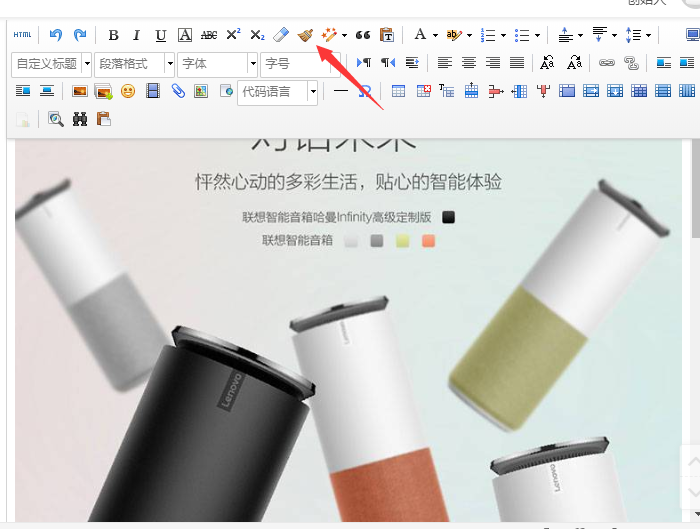The image size is (700, 529).
Task: Apply the text highlight background color
Action: (x=454, y=35)
